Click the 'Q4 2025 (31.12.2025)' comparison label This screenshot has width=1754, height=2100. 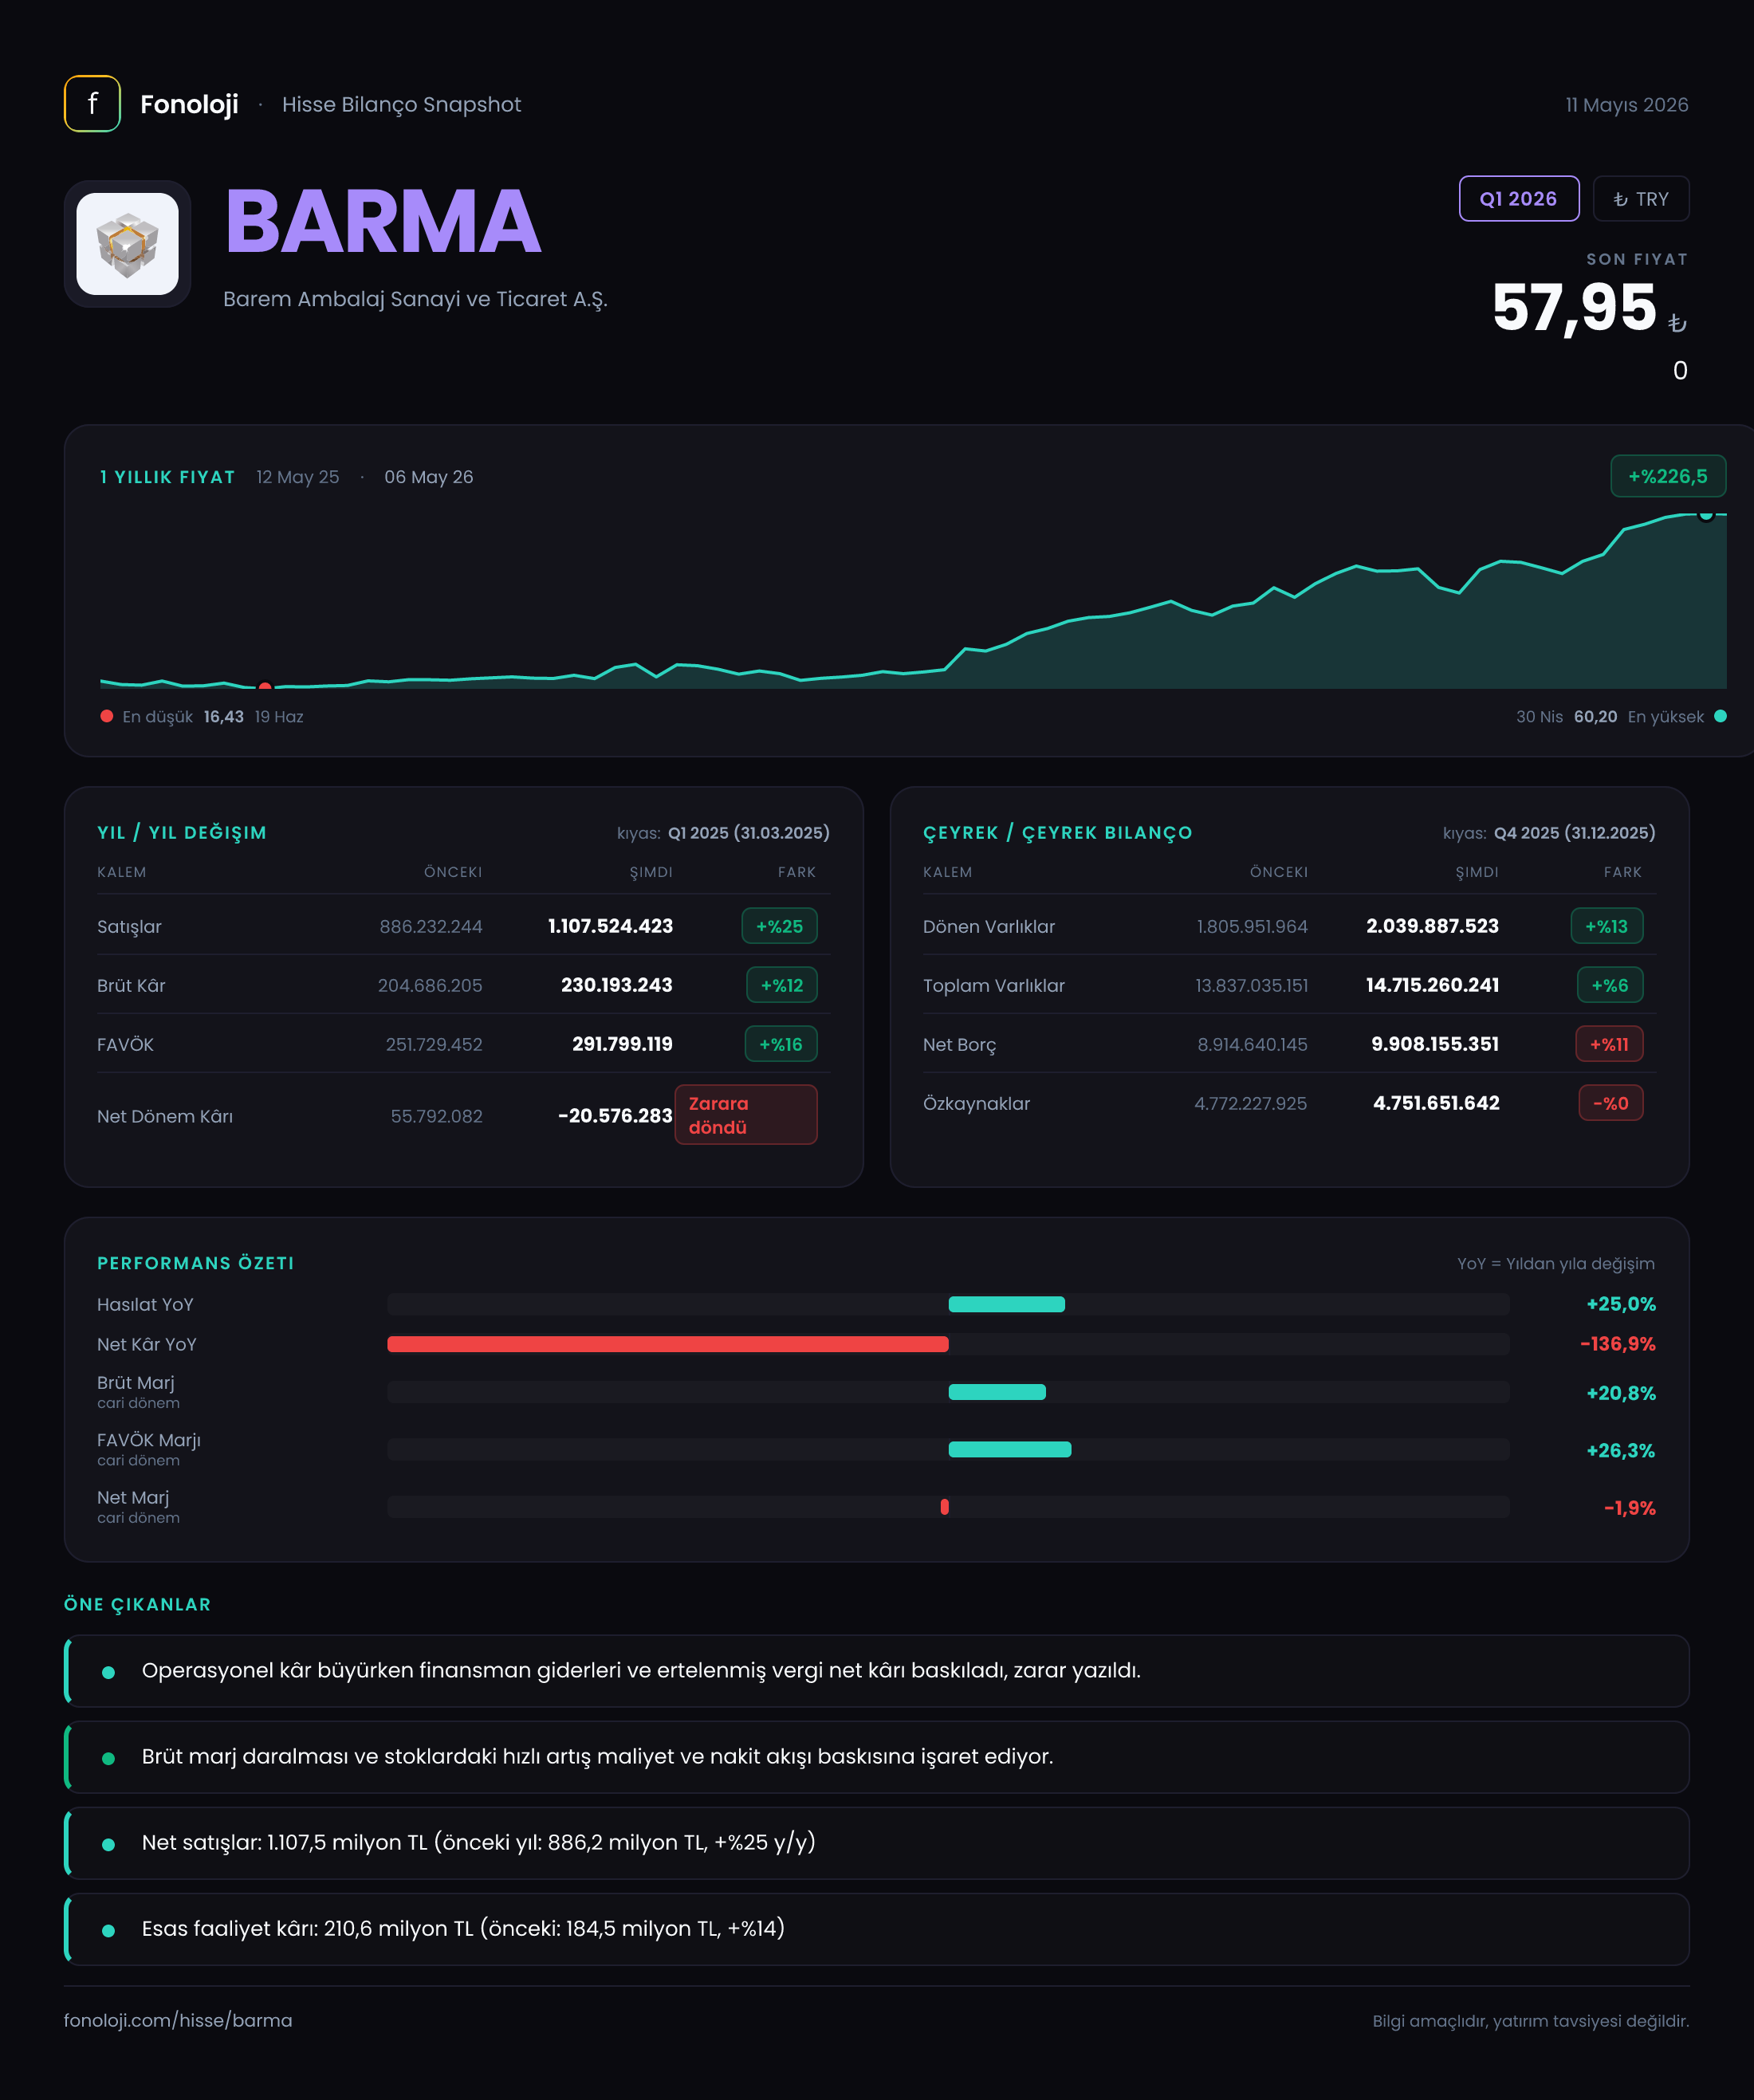click(1574, 833)
